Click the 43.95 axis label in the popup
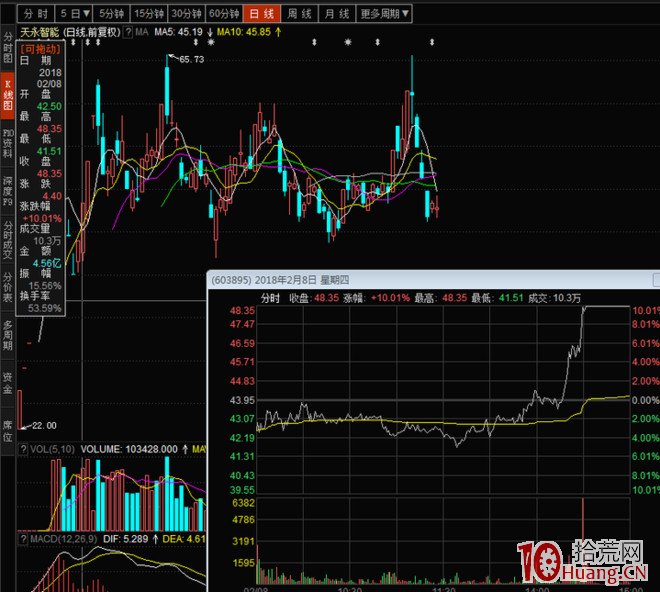The width and height of the screenshot is (660, 592). point(242,400)
